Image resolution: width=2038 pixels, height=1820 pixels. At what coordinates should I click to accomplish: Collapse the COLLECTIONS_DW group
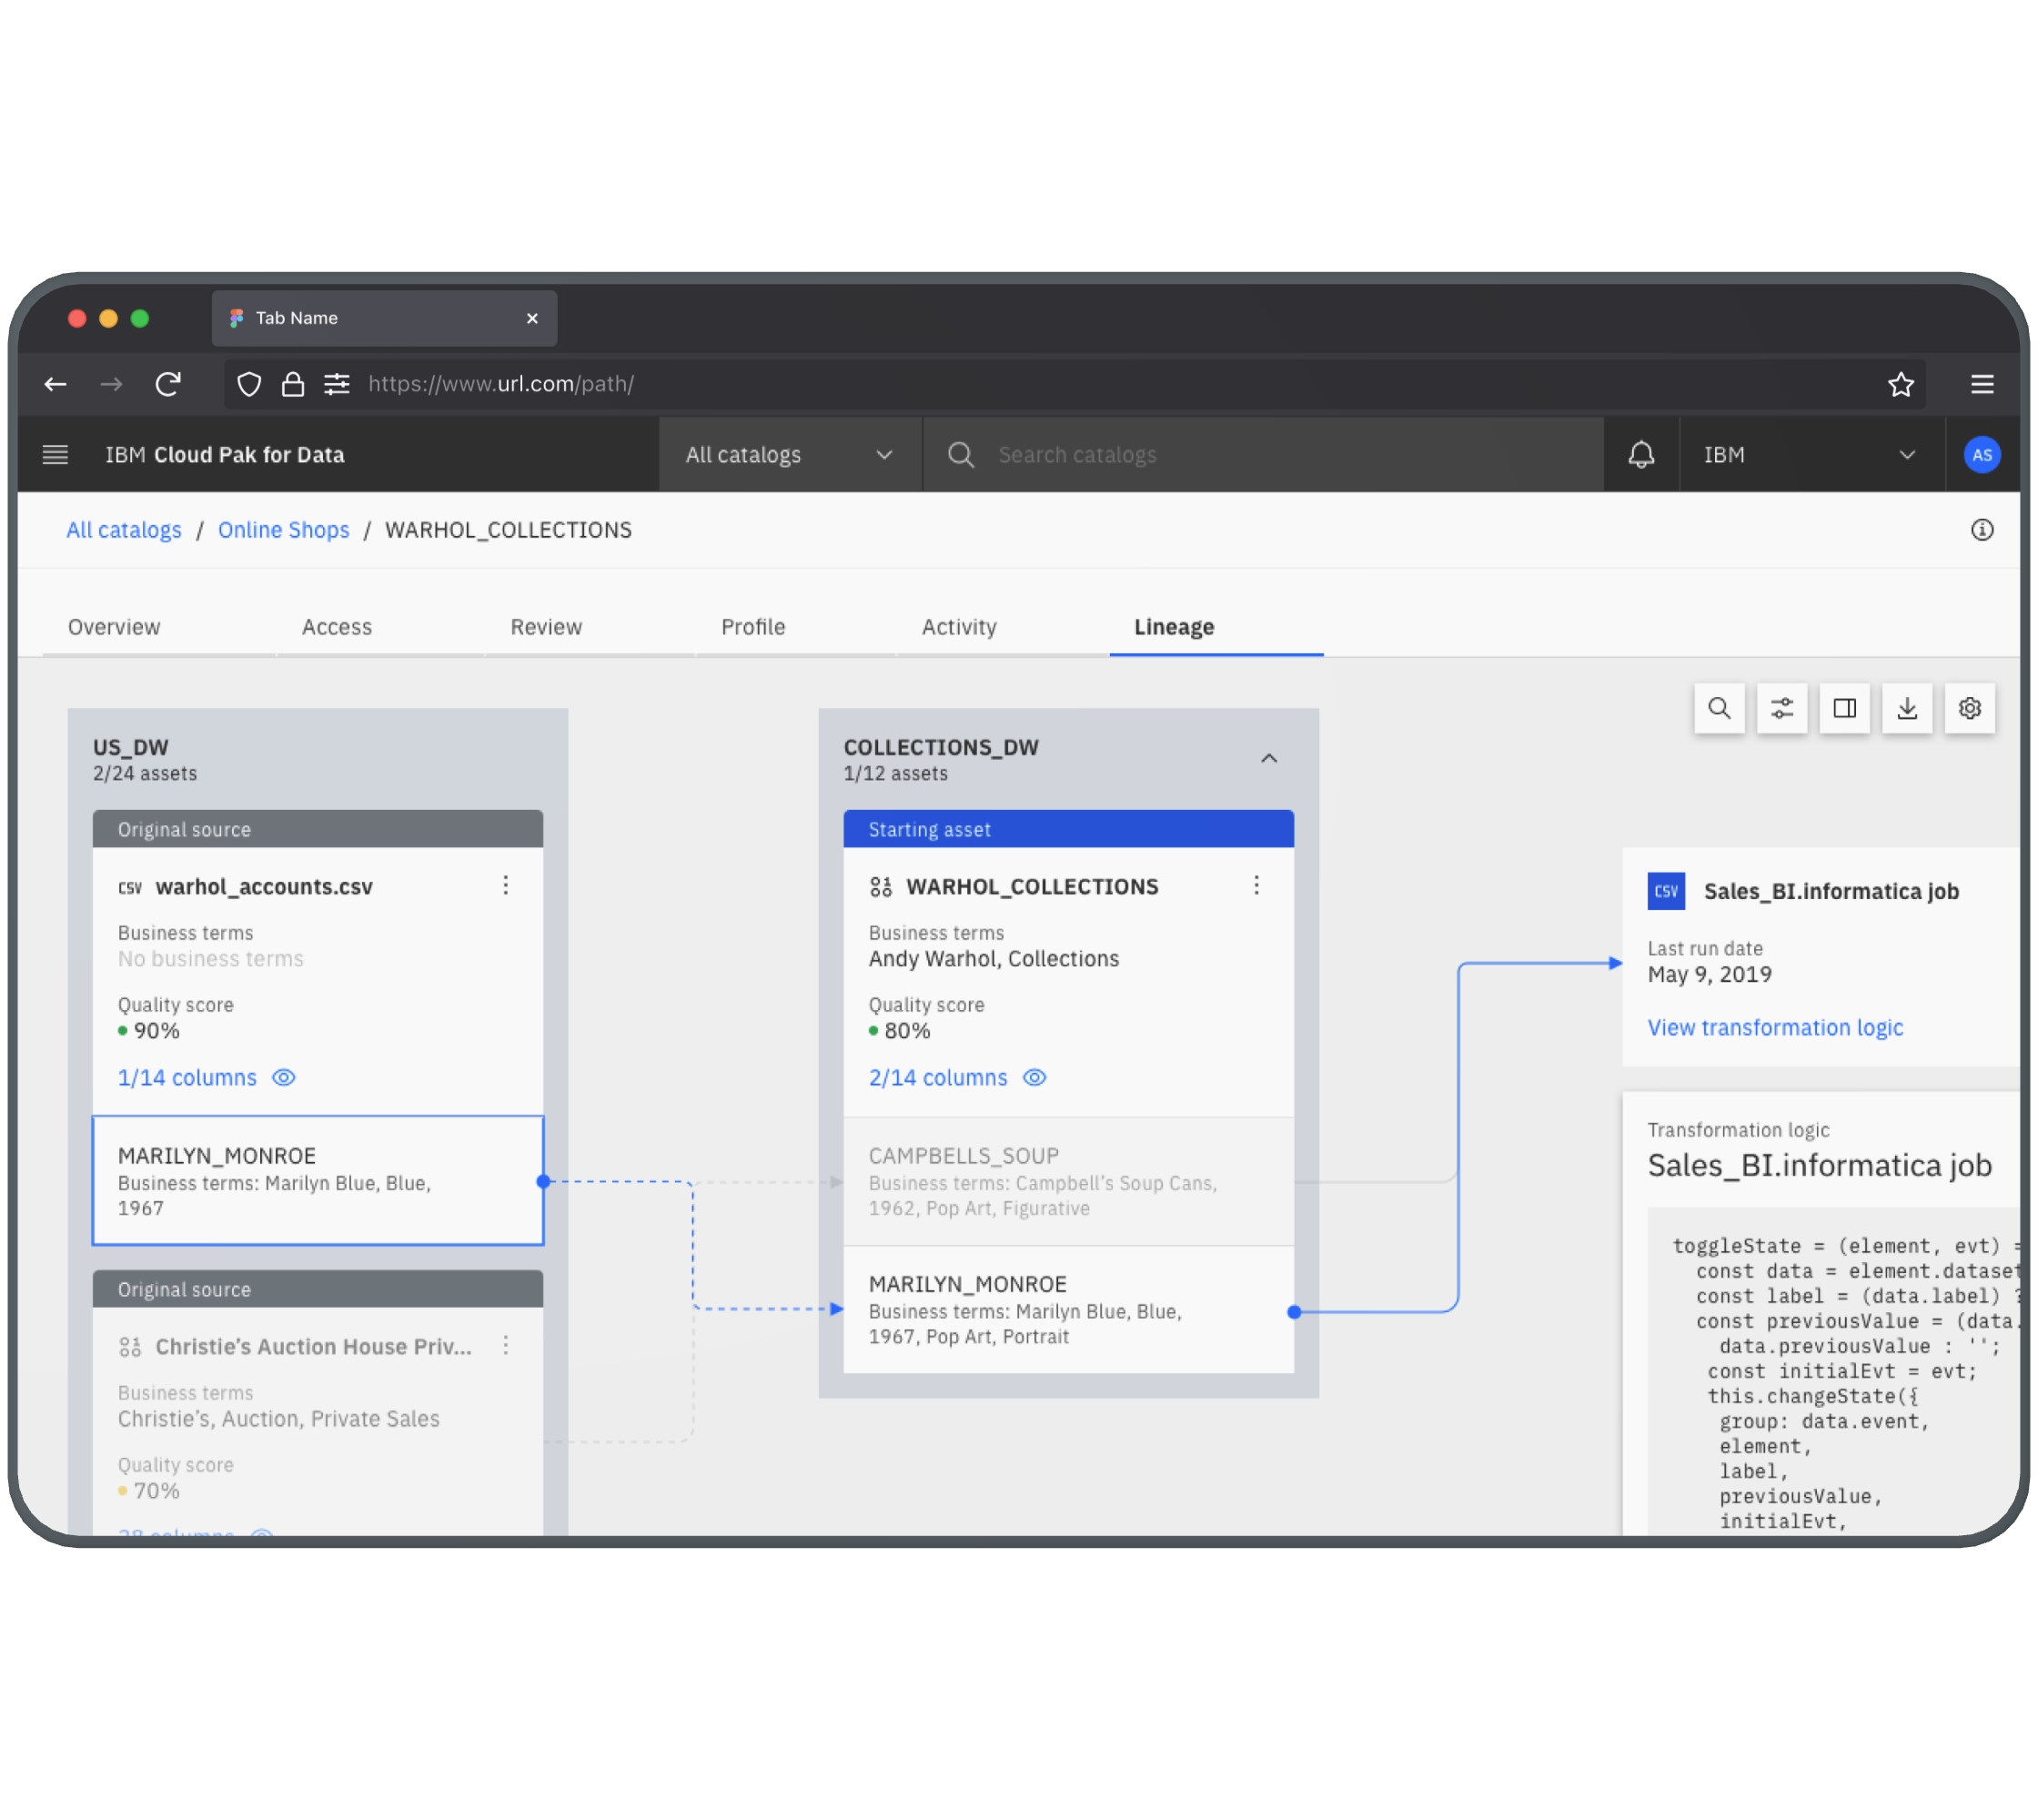pyautogui.click(x=1269, y=759)
